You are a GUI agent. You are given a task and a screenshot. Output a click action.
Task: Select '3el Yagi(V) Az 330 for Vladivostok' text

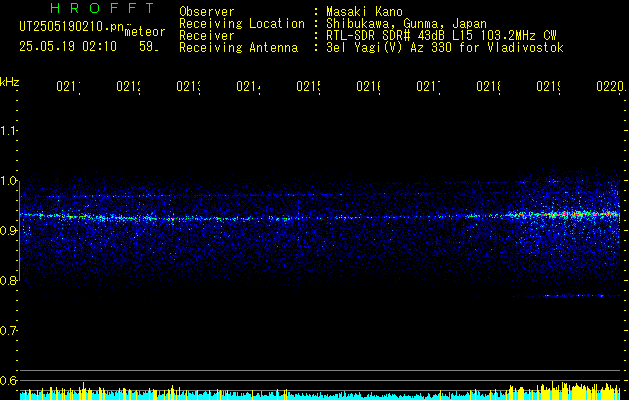click(445, 48)
